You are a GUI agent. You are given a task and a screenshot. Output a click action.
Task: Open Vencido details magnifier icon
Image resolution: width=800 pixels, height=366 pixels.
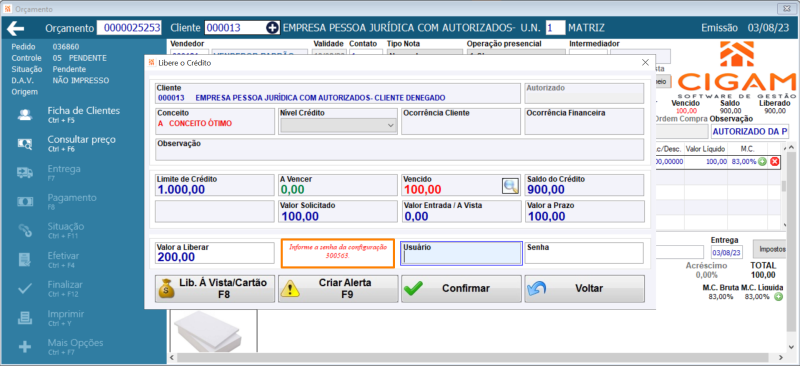(510, 186)
